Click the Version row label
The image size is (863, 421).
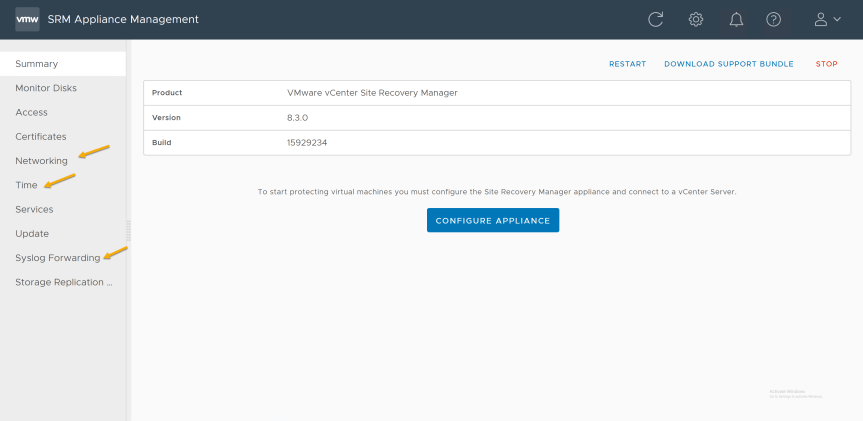point(166,118)
